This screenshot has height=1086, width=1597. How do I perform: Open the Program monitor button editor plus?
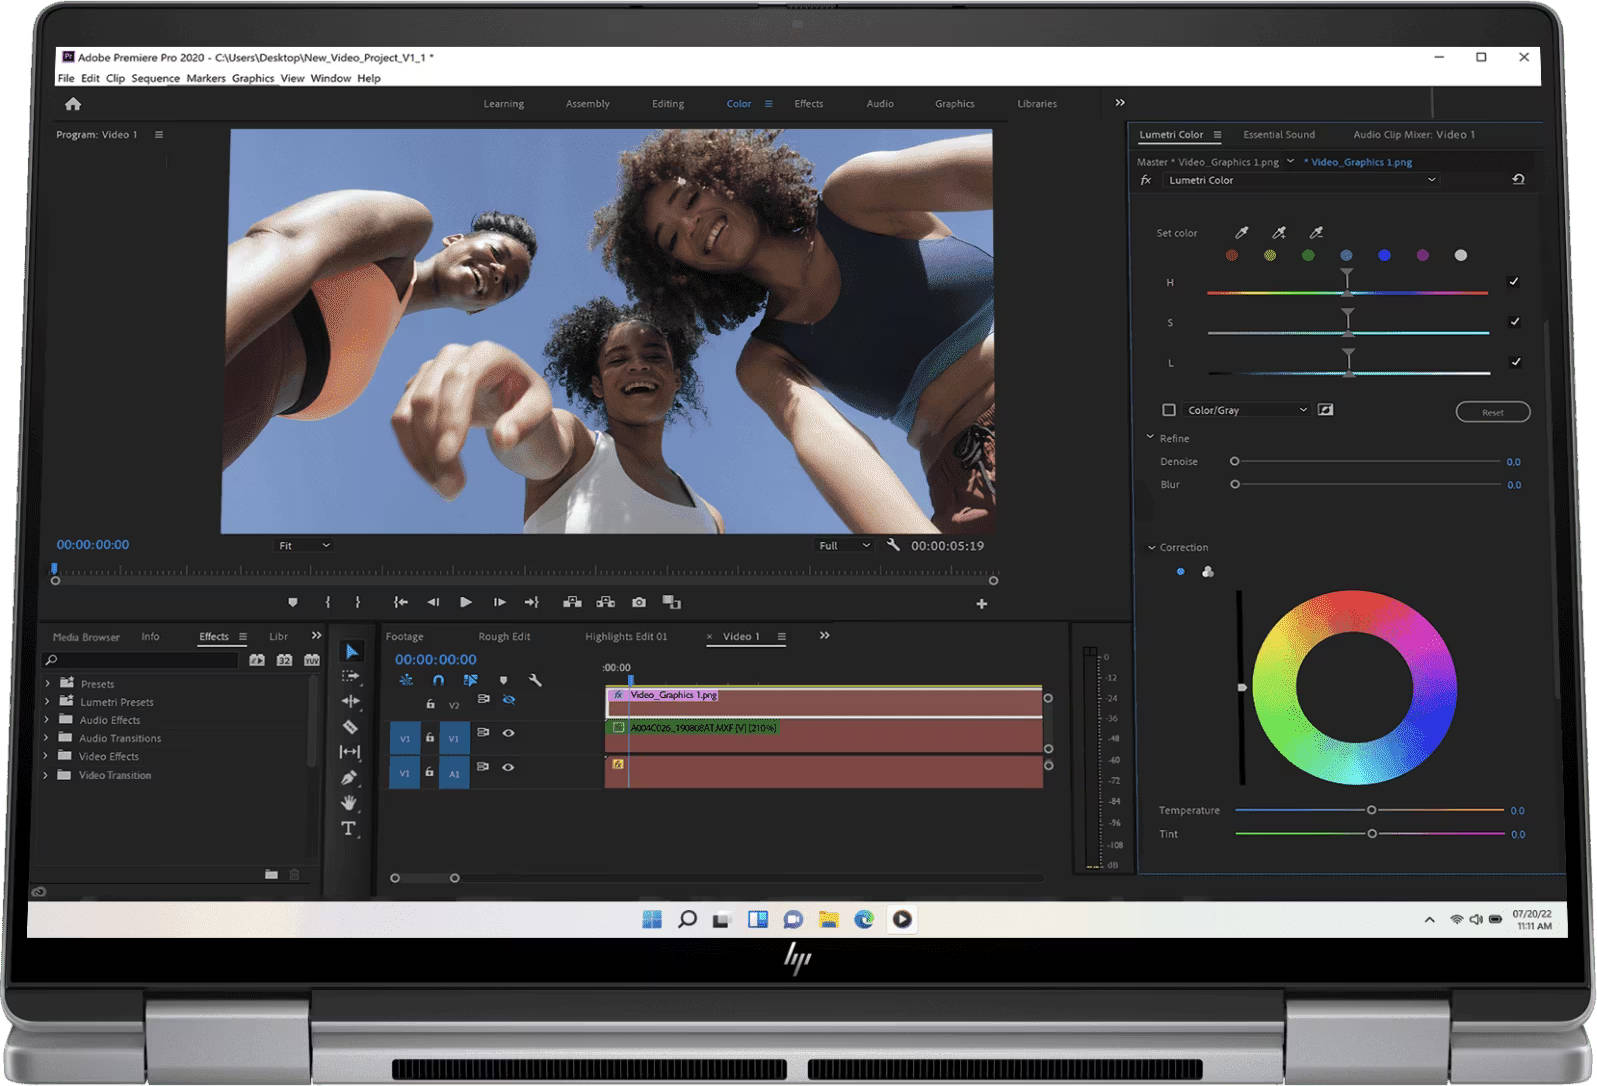pyautogui.click(x=981, y=604)
